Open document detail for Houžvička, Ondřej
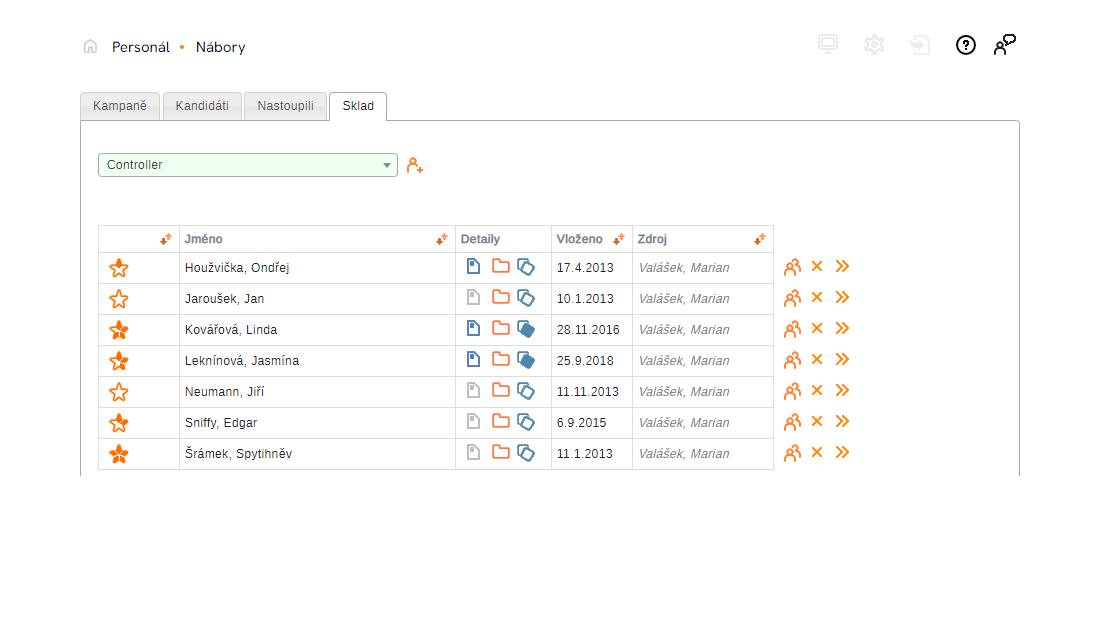The width and height of the screenshot is (1100, 620). click(x=474, y=267)
